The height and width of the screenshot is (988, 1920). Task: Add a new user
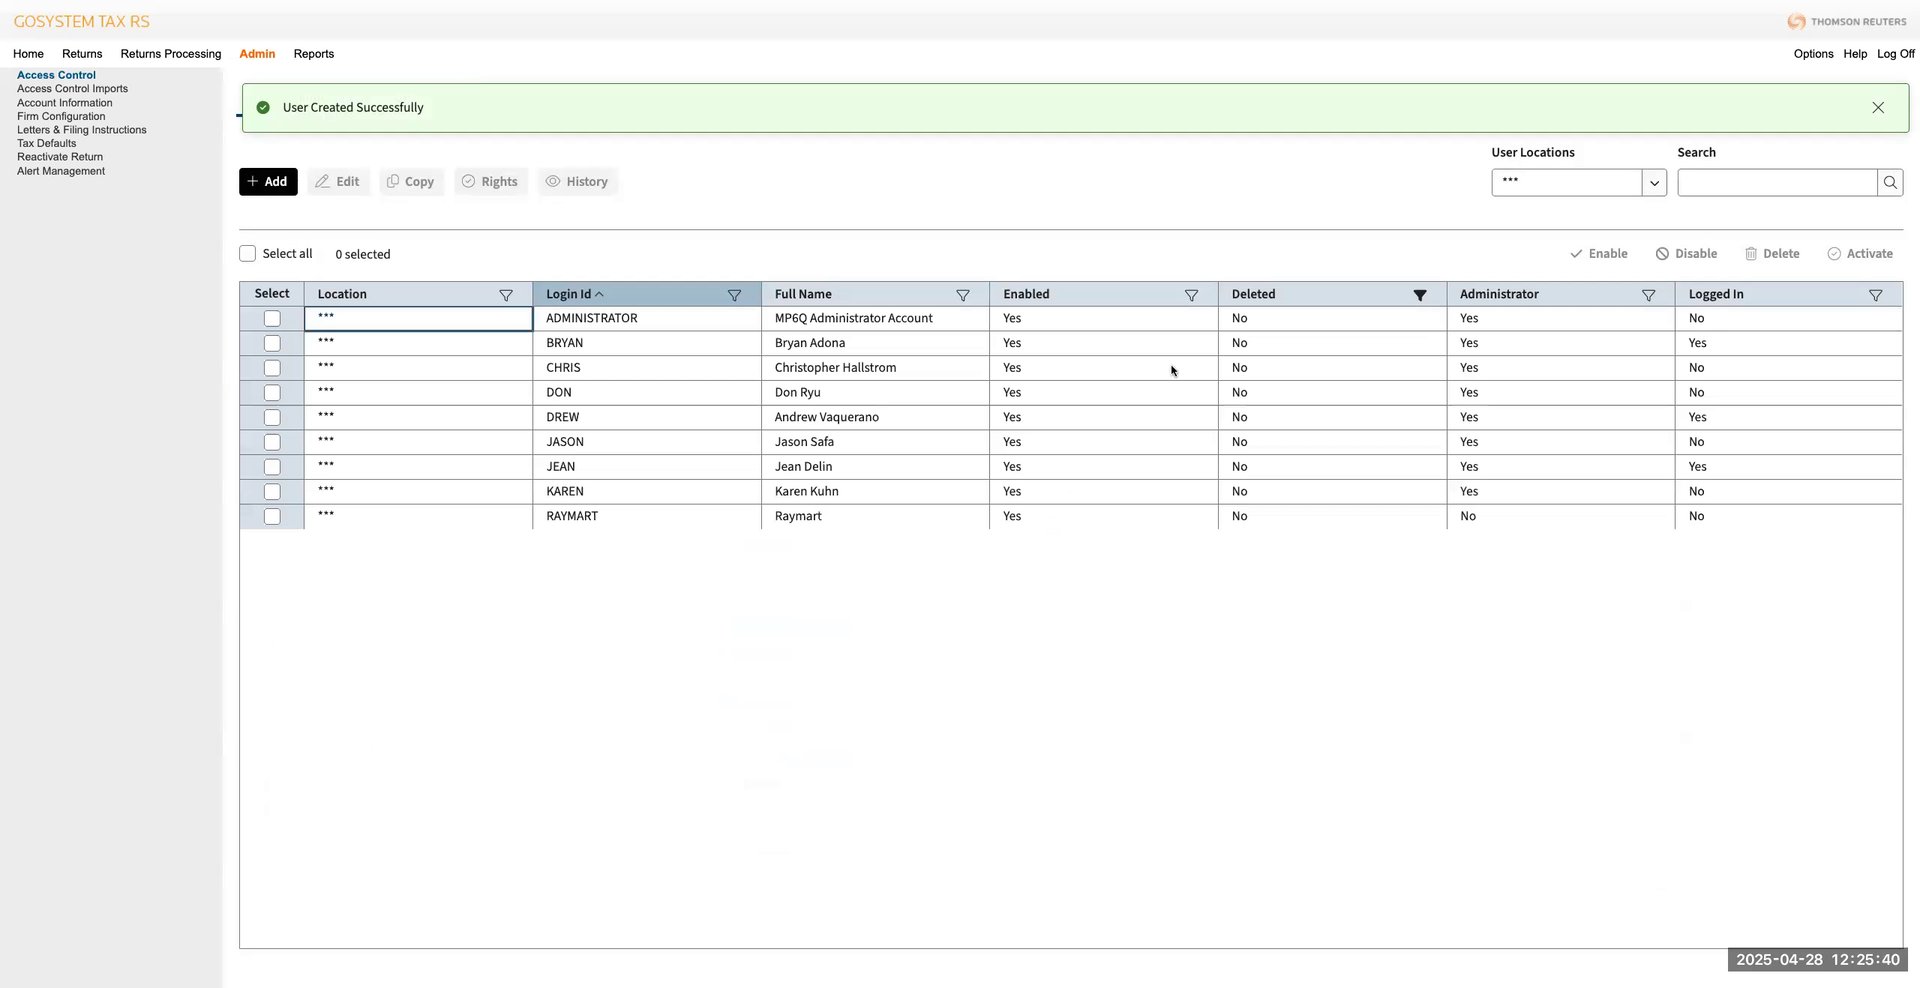(268, 181)
